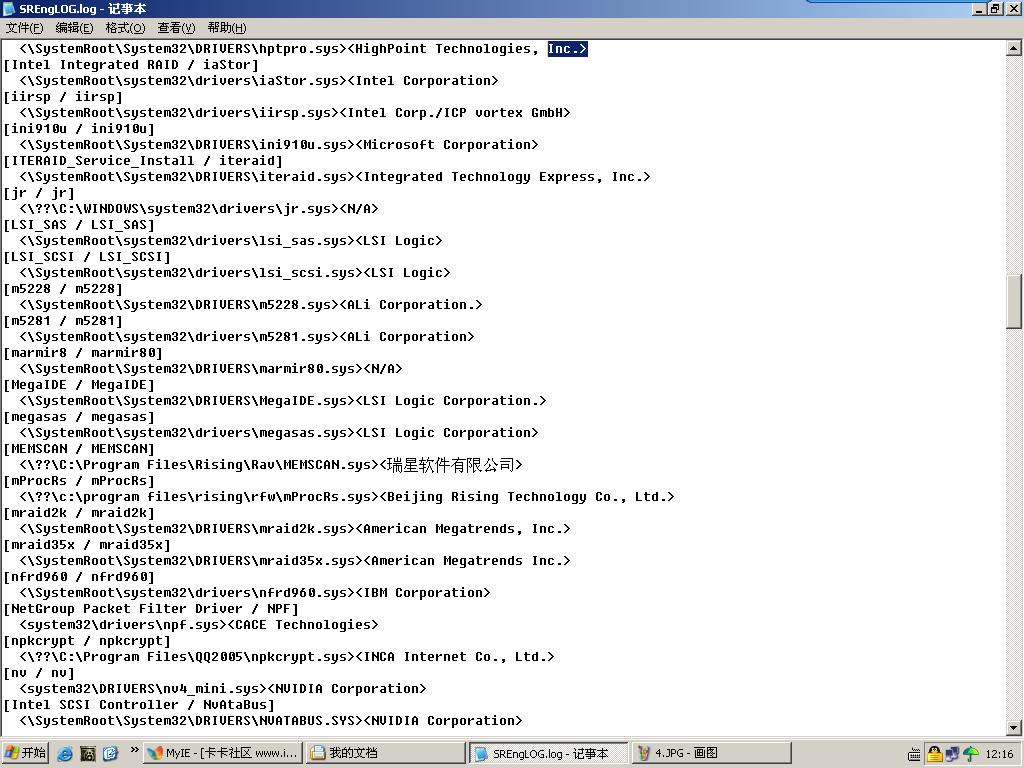Click the iaStor.sys driver path line
Screen dimensions: 1024x768
[x=259, y=81]
